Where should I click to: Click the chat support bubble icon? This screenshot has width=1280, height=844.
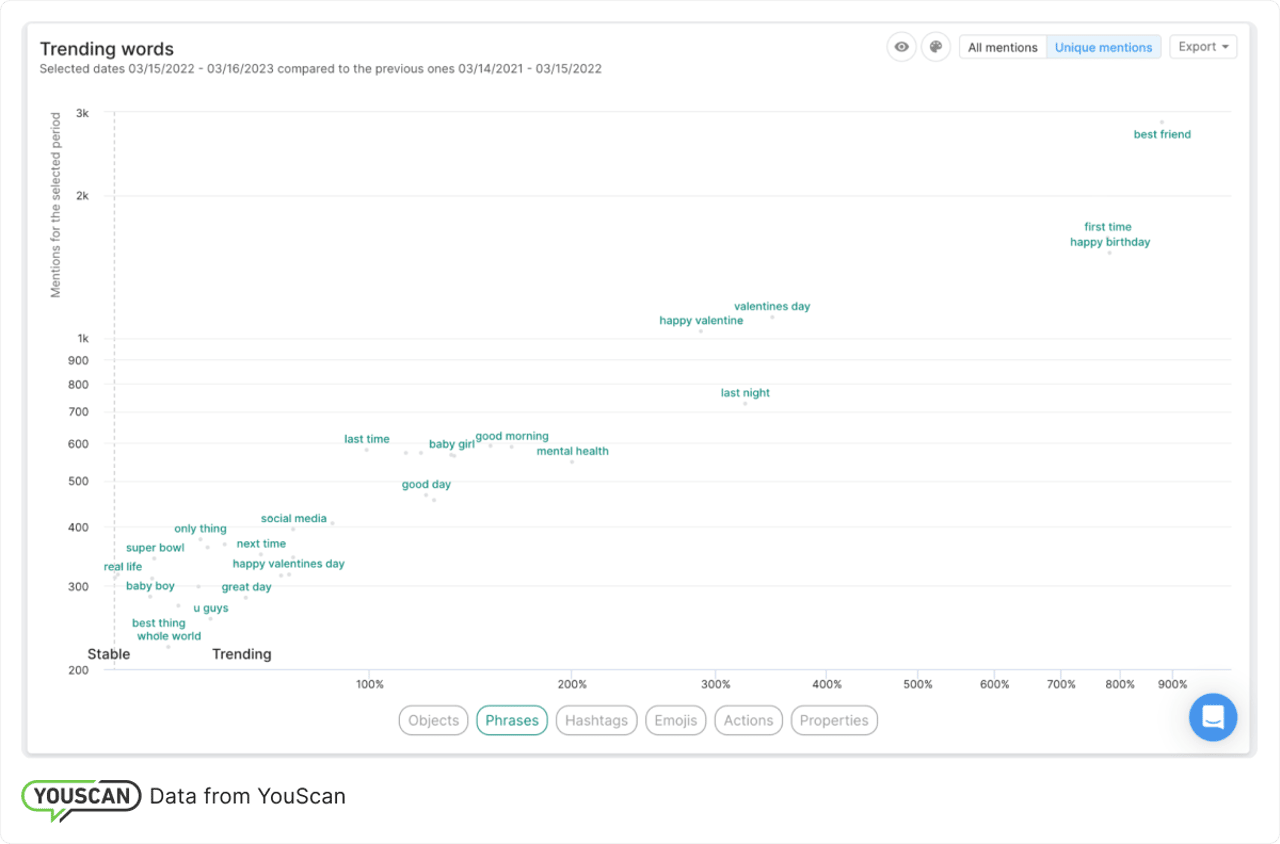click(x=1213, y=717)
